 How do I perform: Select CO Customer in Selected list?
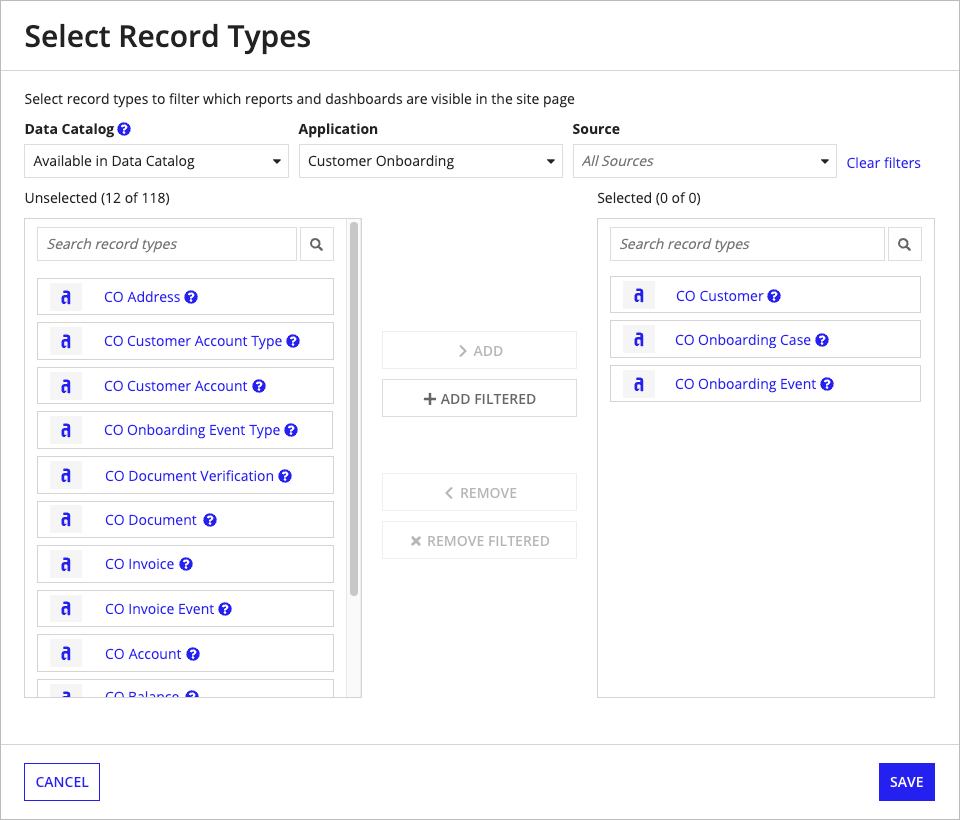(x=765, y=295)
